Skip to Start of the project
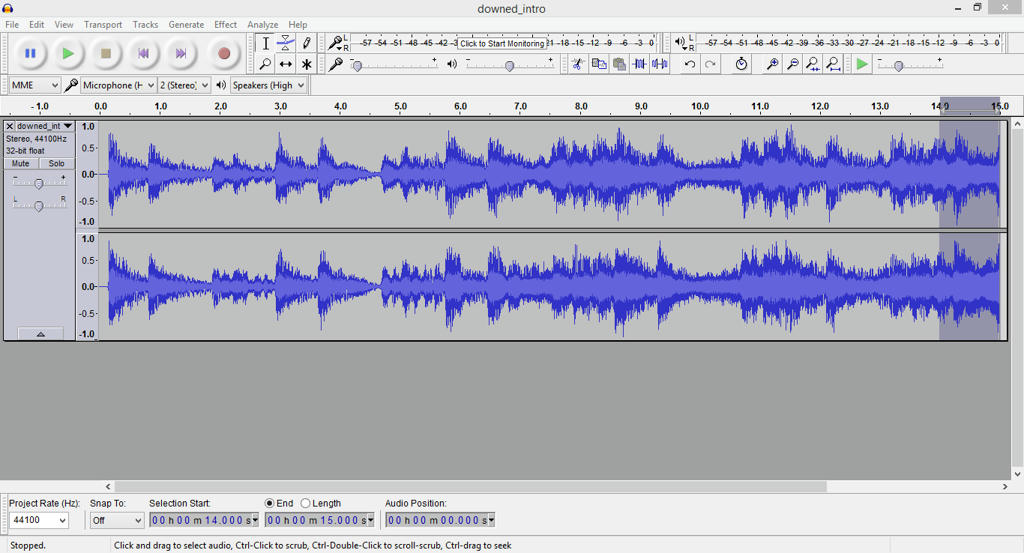The width and height of the screenshot is (1024, 553). [143, 54]
